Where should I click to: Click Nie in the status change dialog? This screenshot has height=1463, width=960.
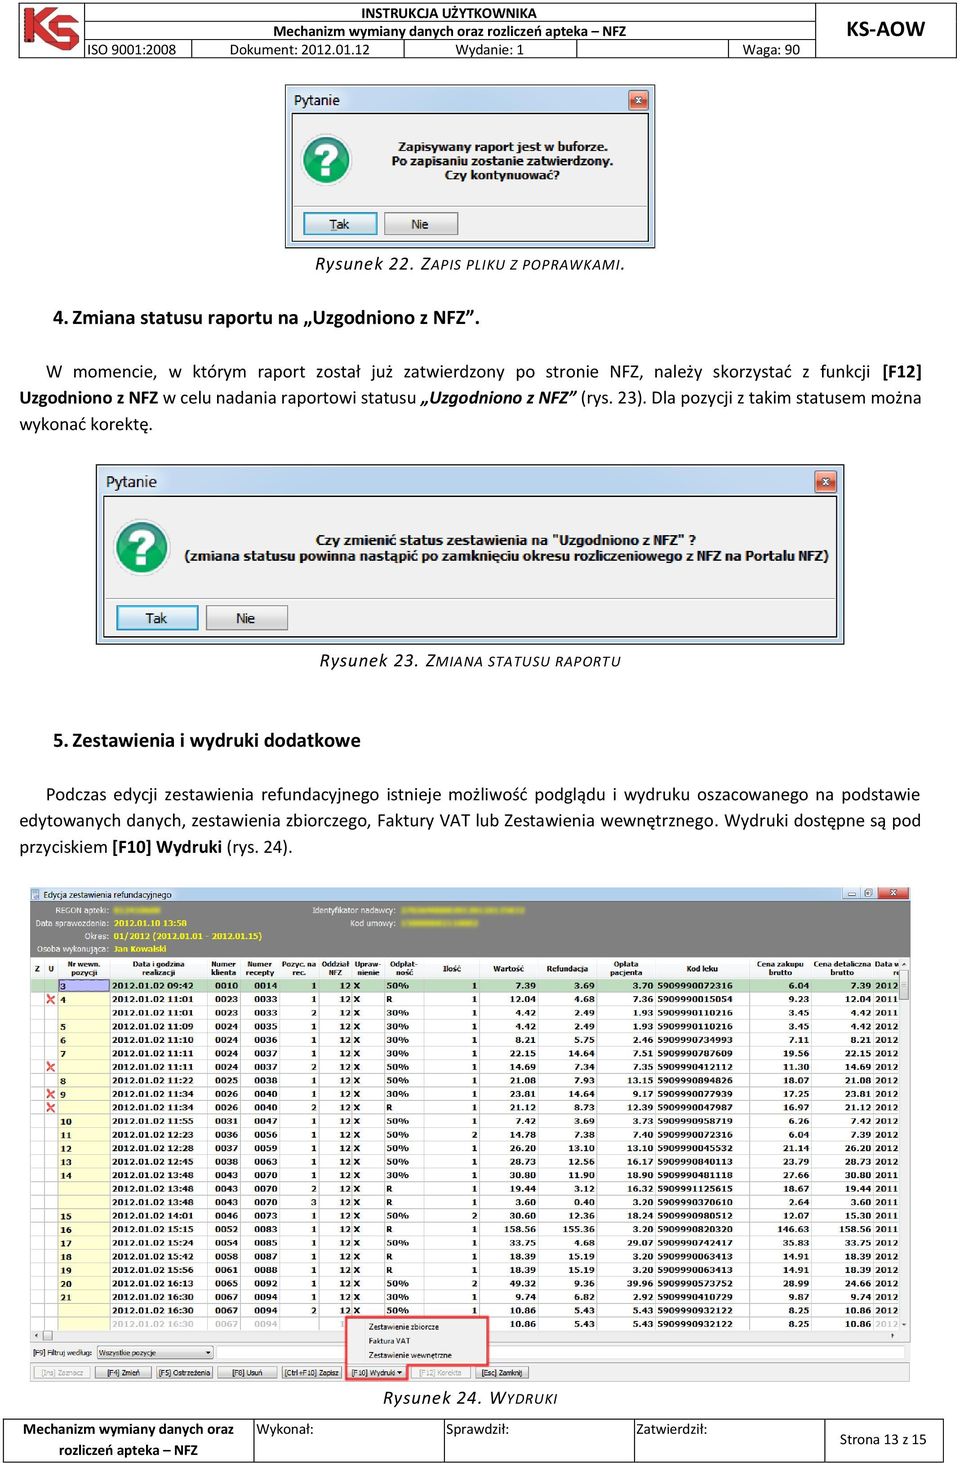point(246,618)
